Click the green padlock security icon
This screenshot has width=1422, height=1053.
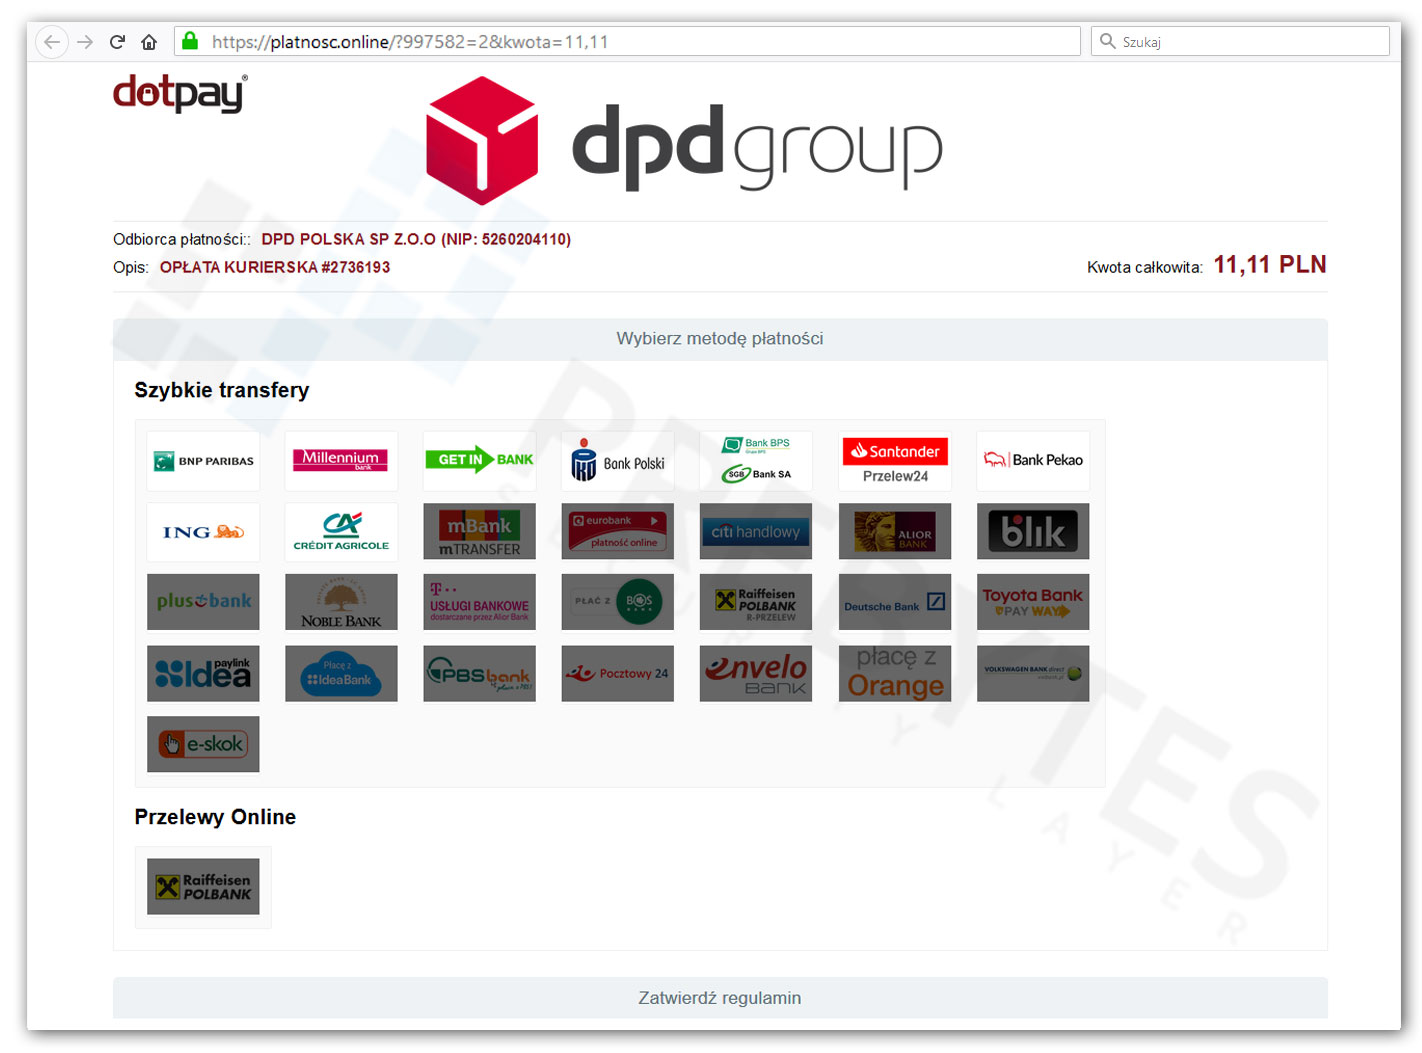click(190, 41)
